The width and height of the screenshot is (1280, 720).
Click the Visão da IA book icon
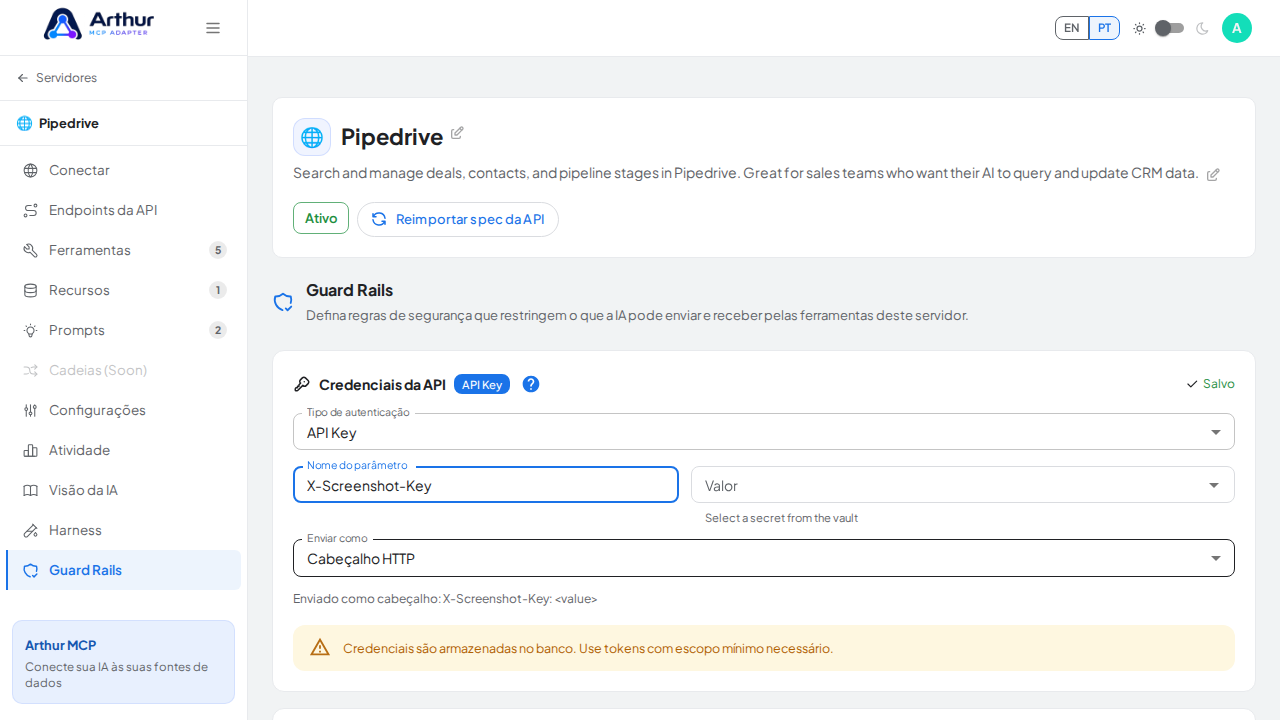[x=30, y=490]
